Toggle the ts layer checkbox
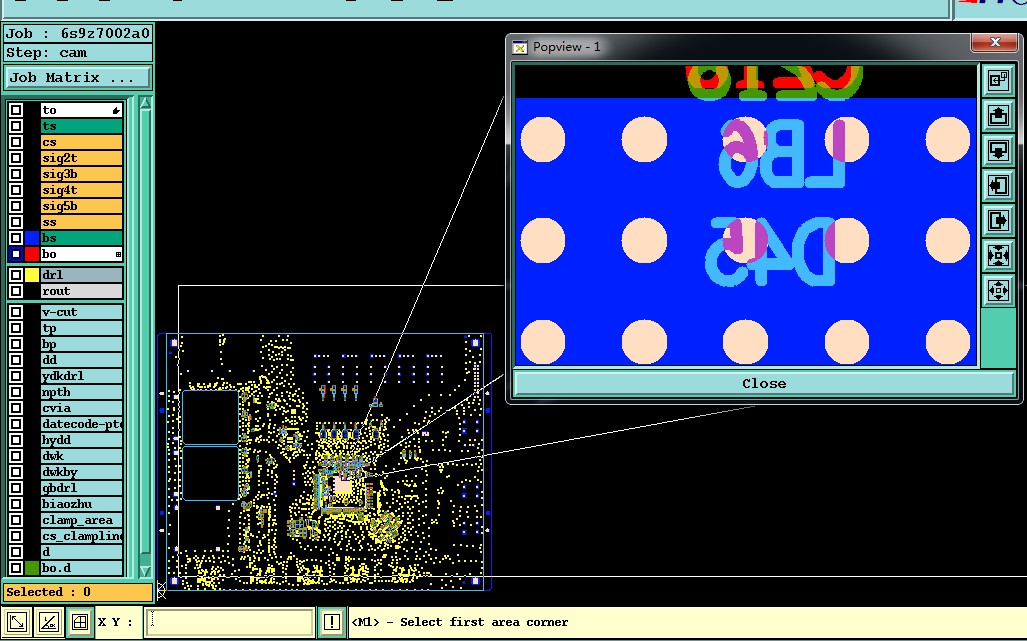Image resolution: width=1027 pixels, height=641 pixels. (x=16, y=126)
